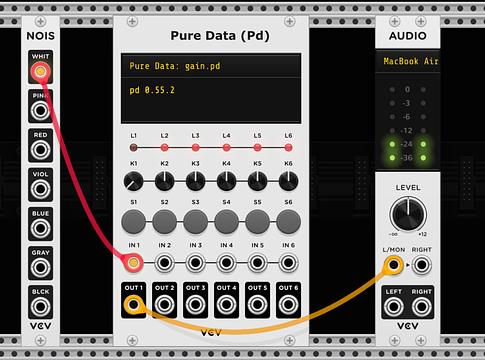Click the OUT 3 output jack
This screenshot has height=360, width=485.
coord(195,305)
